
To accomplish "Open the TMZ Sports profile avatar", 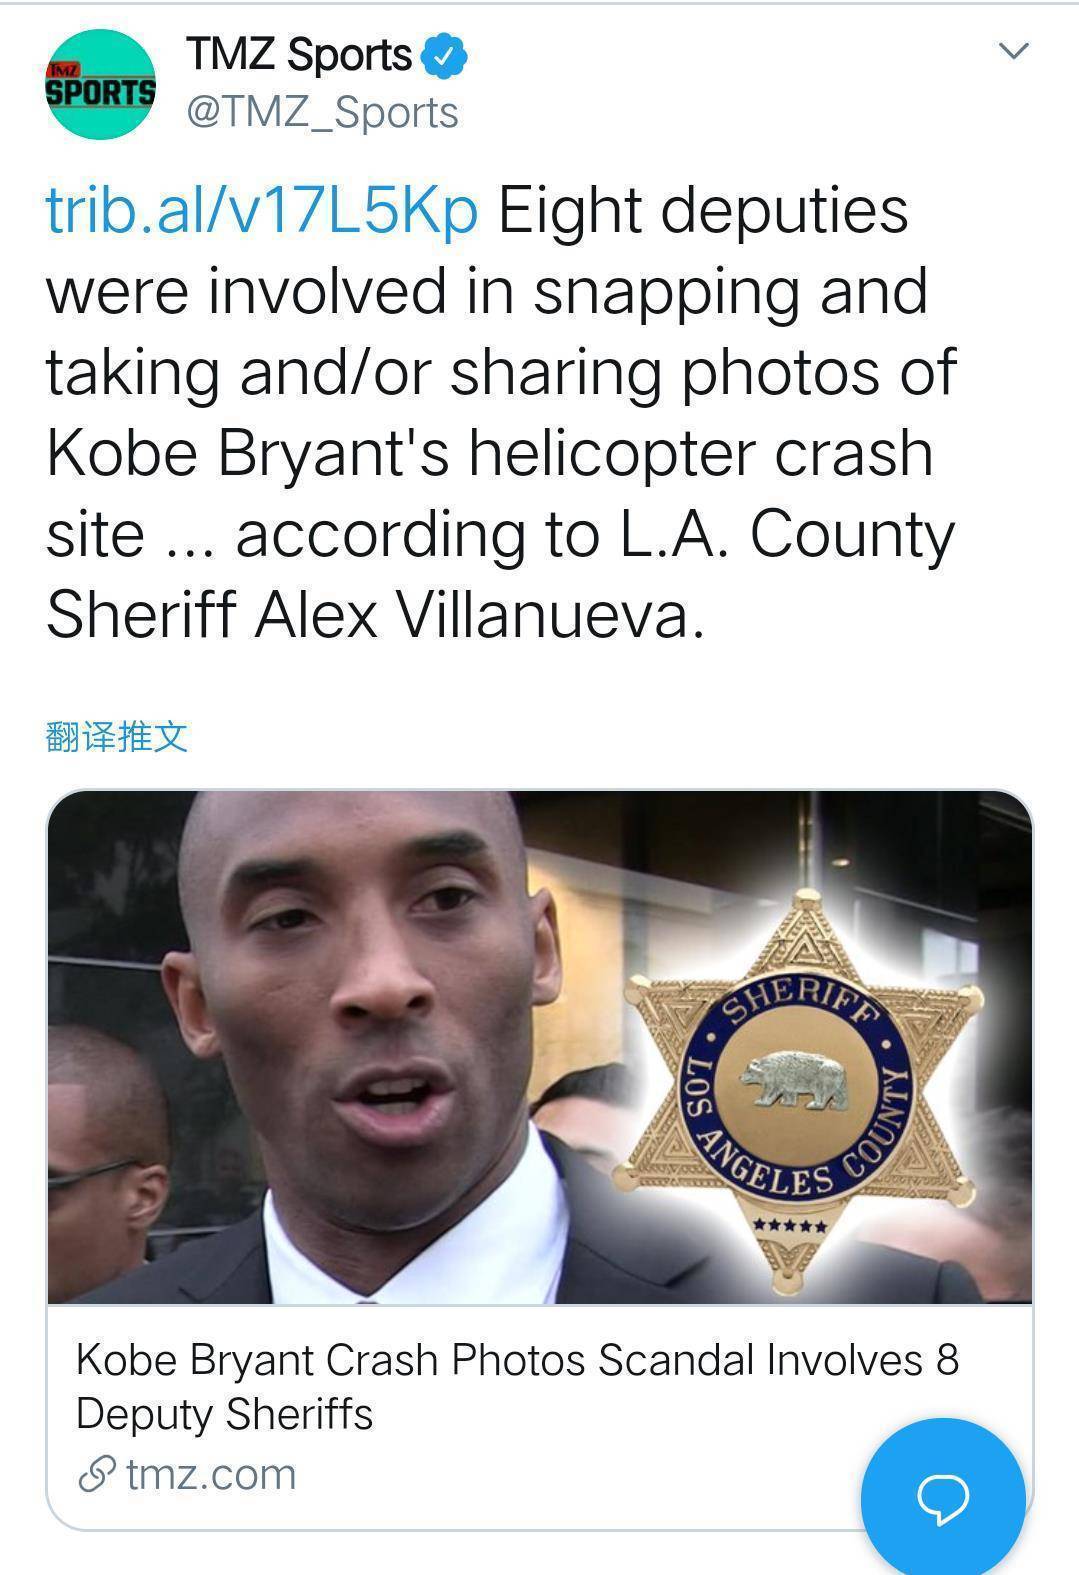I will (101, 84).
